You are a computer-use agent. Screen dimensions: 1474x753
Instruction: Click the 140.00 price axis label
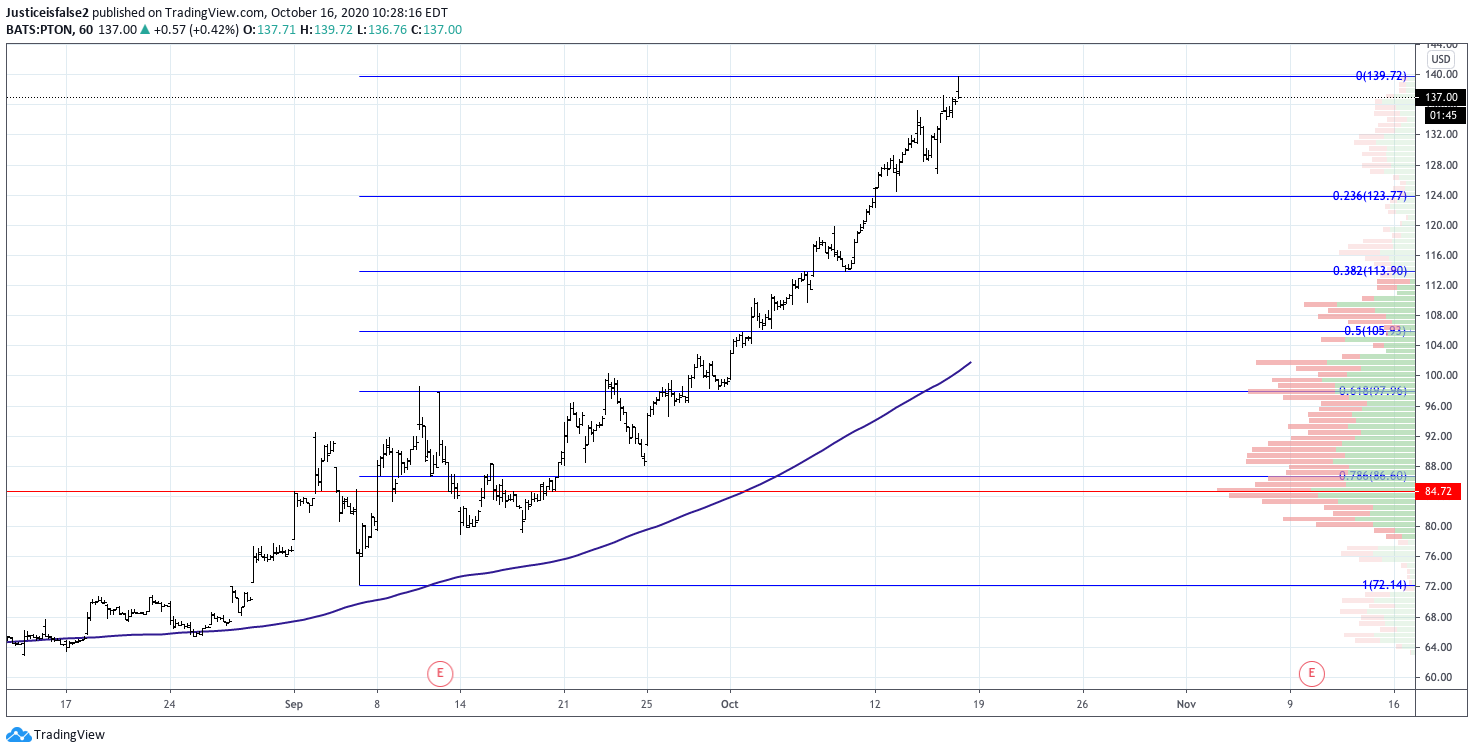pos(1440,75)
